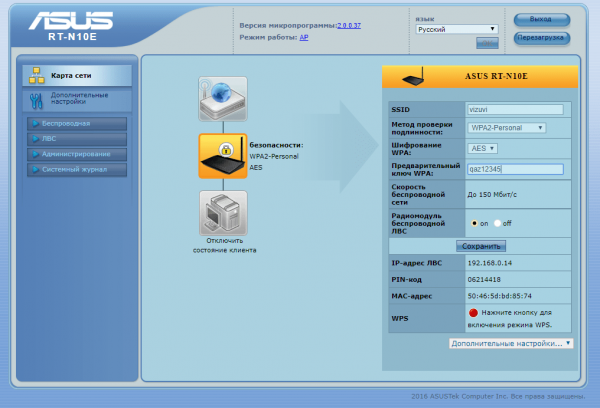Click the ASUS RT-N10E panel title
The height and width of the screenshot is (408, 600).
tap(496, 76)
